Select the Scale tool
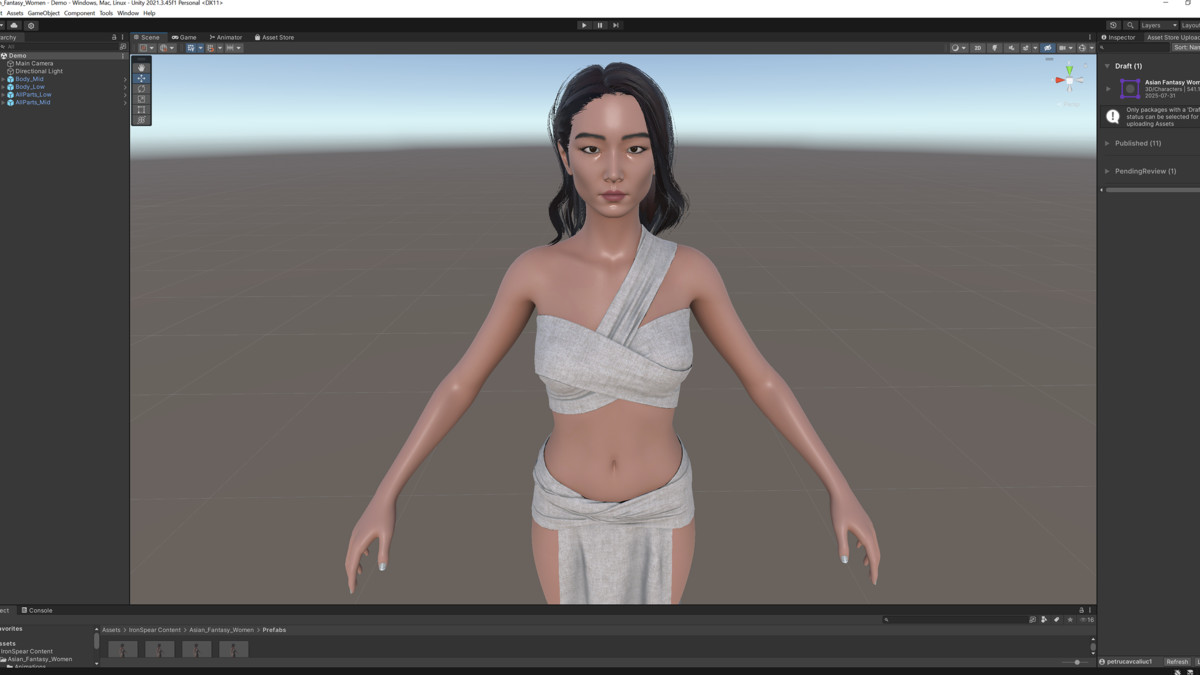The width and height of the screenshot is (1200, 675). coord(141,99)
